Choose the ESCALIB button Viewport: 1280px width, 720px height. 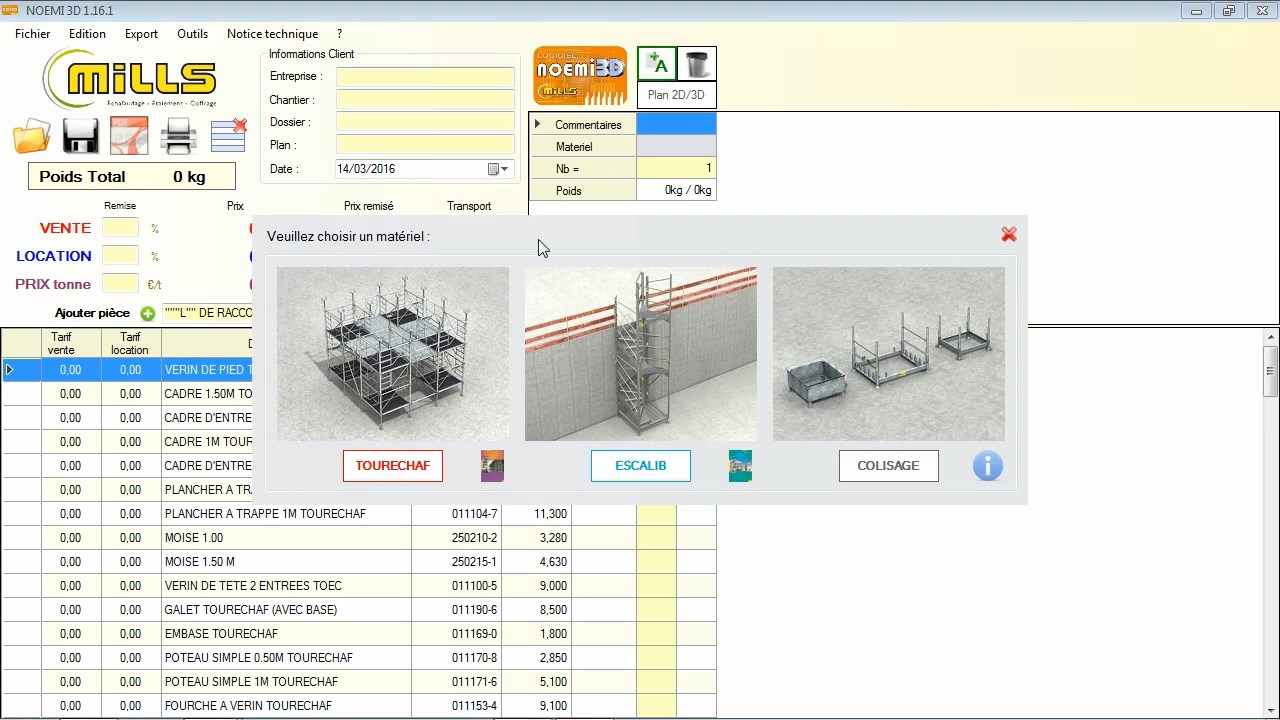[641, 466]
